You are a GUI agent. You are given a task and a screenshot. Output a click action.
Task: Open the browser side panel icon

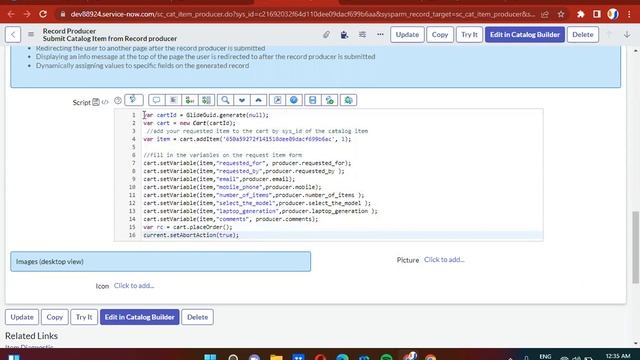[x=597, y=14]
